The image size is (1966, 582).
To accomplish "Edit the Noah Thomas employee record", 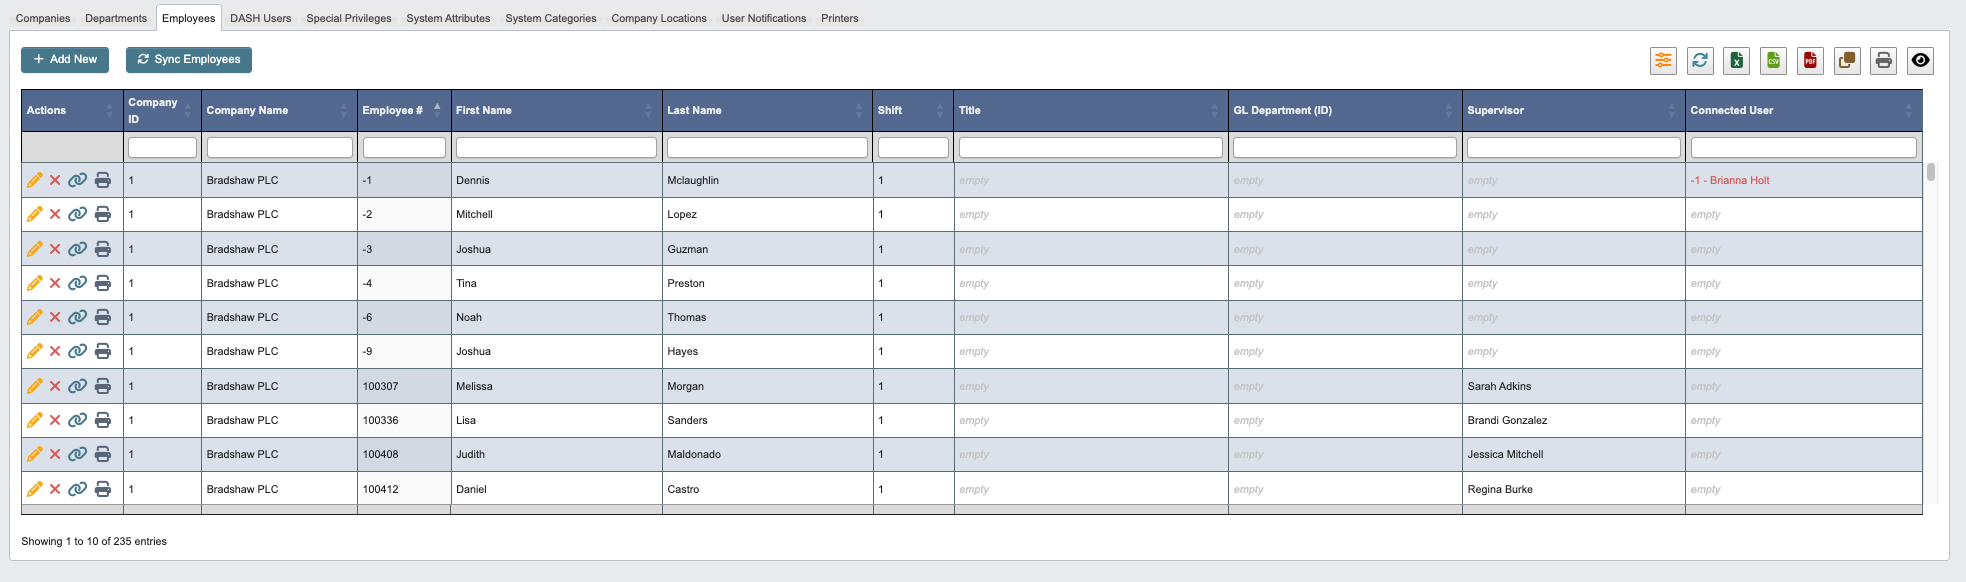I will coord(35,317).
